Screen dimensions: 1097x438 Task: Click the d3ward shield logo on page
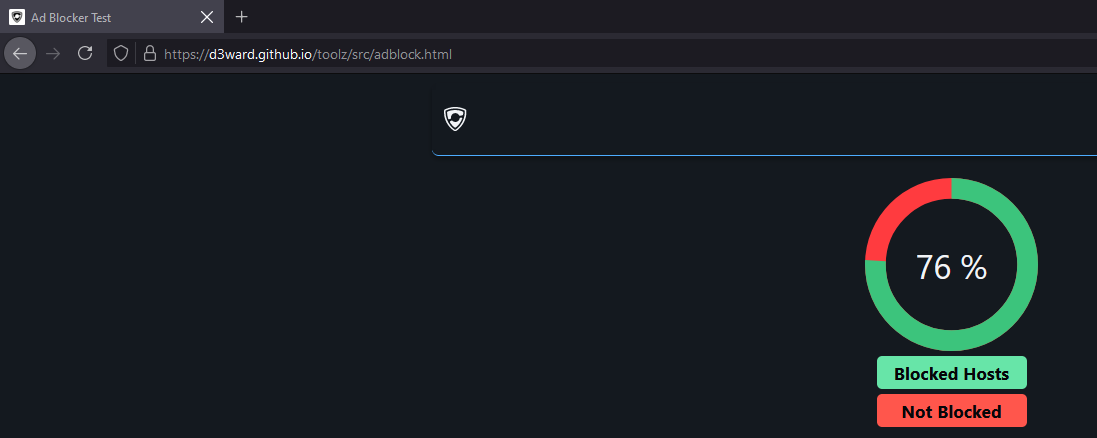pos(455,119)
